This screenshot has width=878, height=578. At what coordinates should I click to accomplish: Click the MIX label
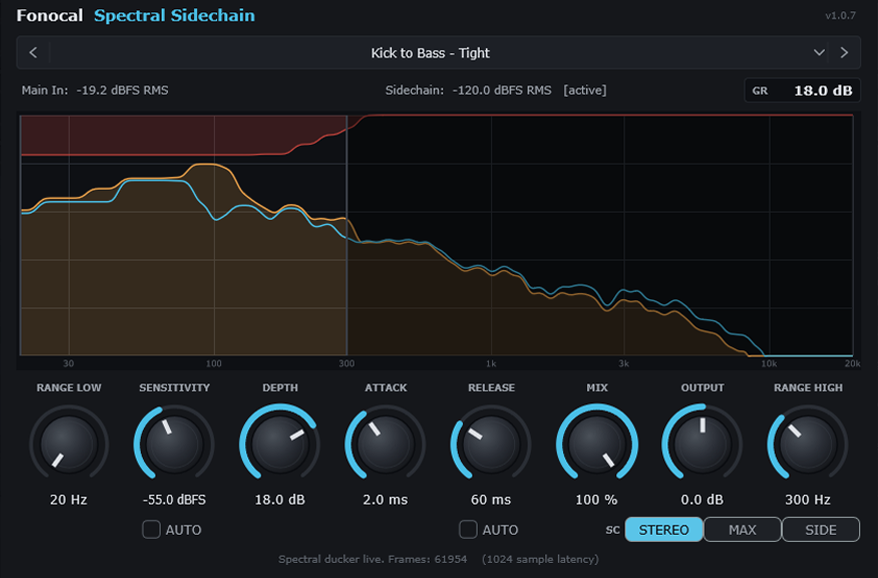[597, 388]
